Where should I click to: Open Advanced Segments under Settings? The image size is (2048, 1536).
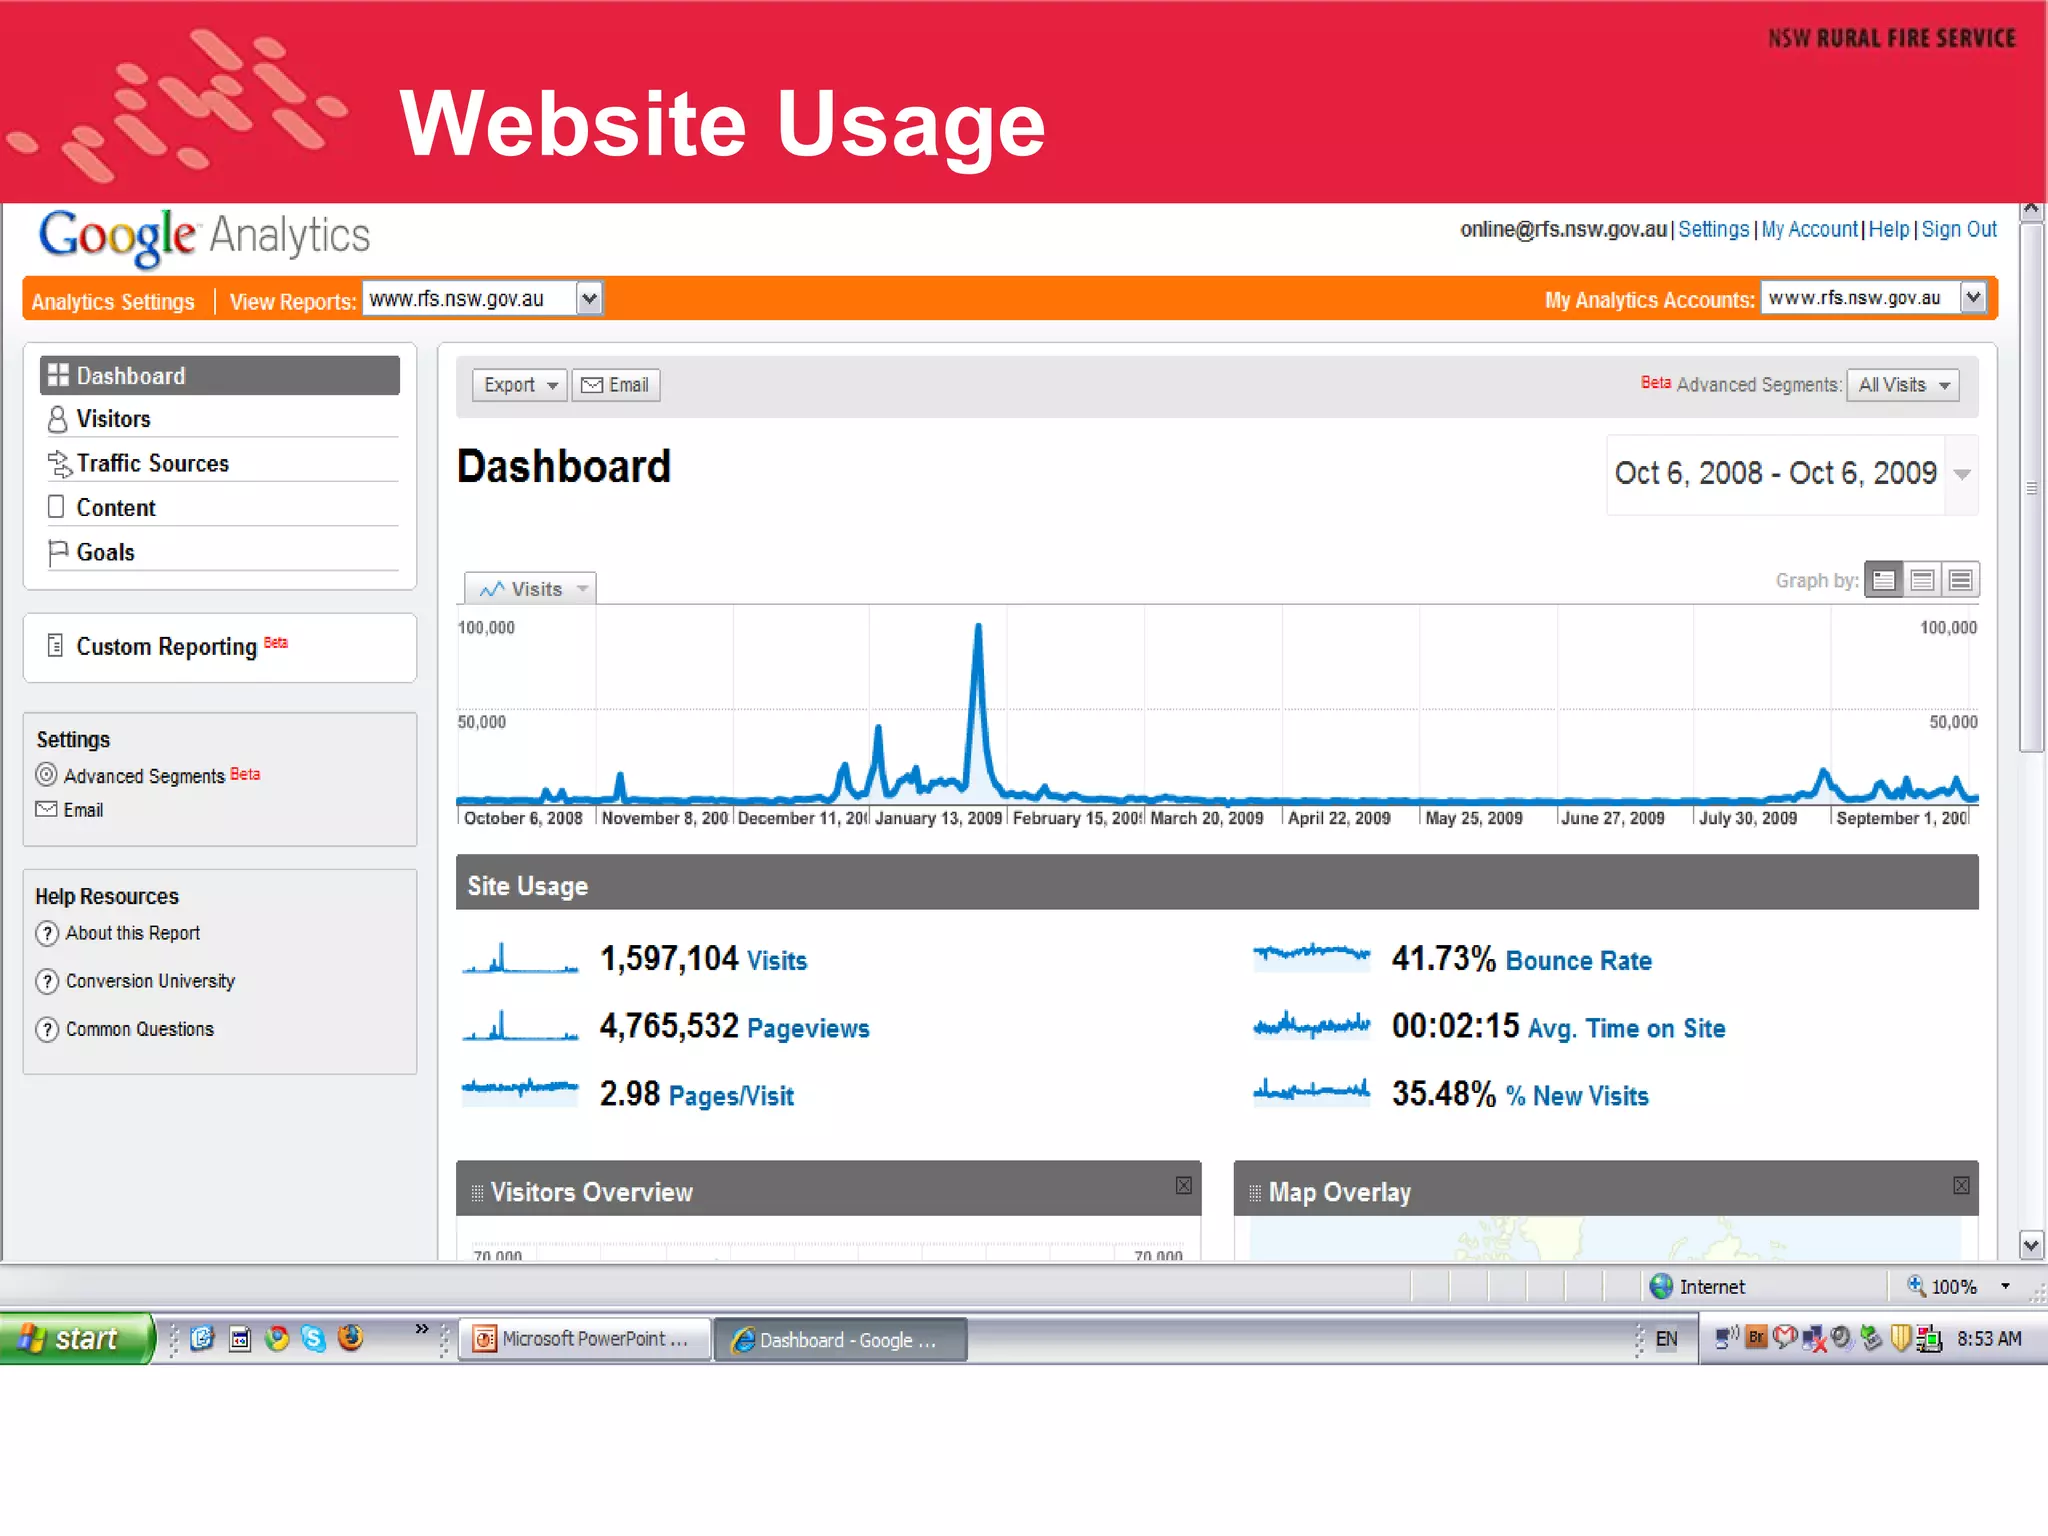tap(146, 775)
